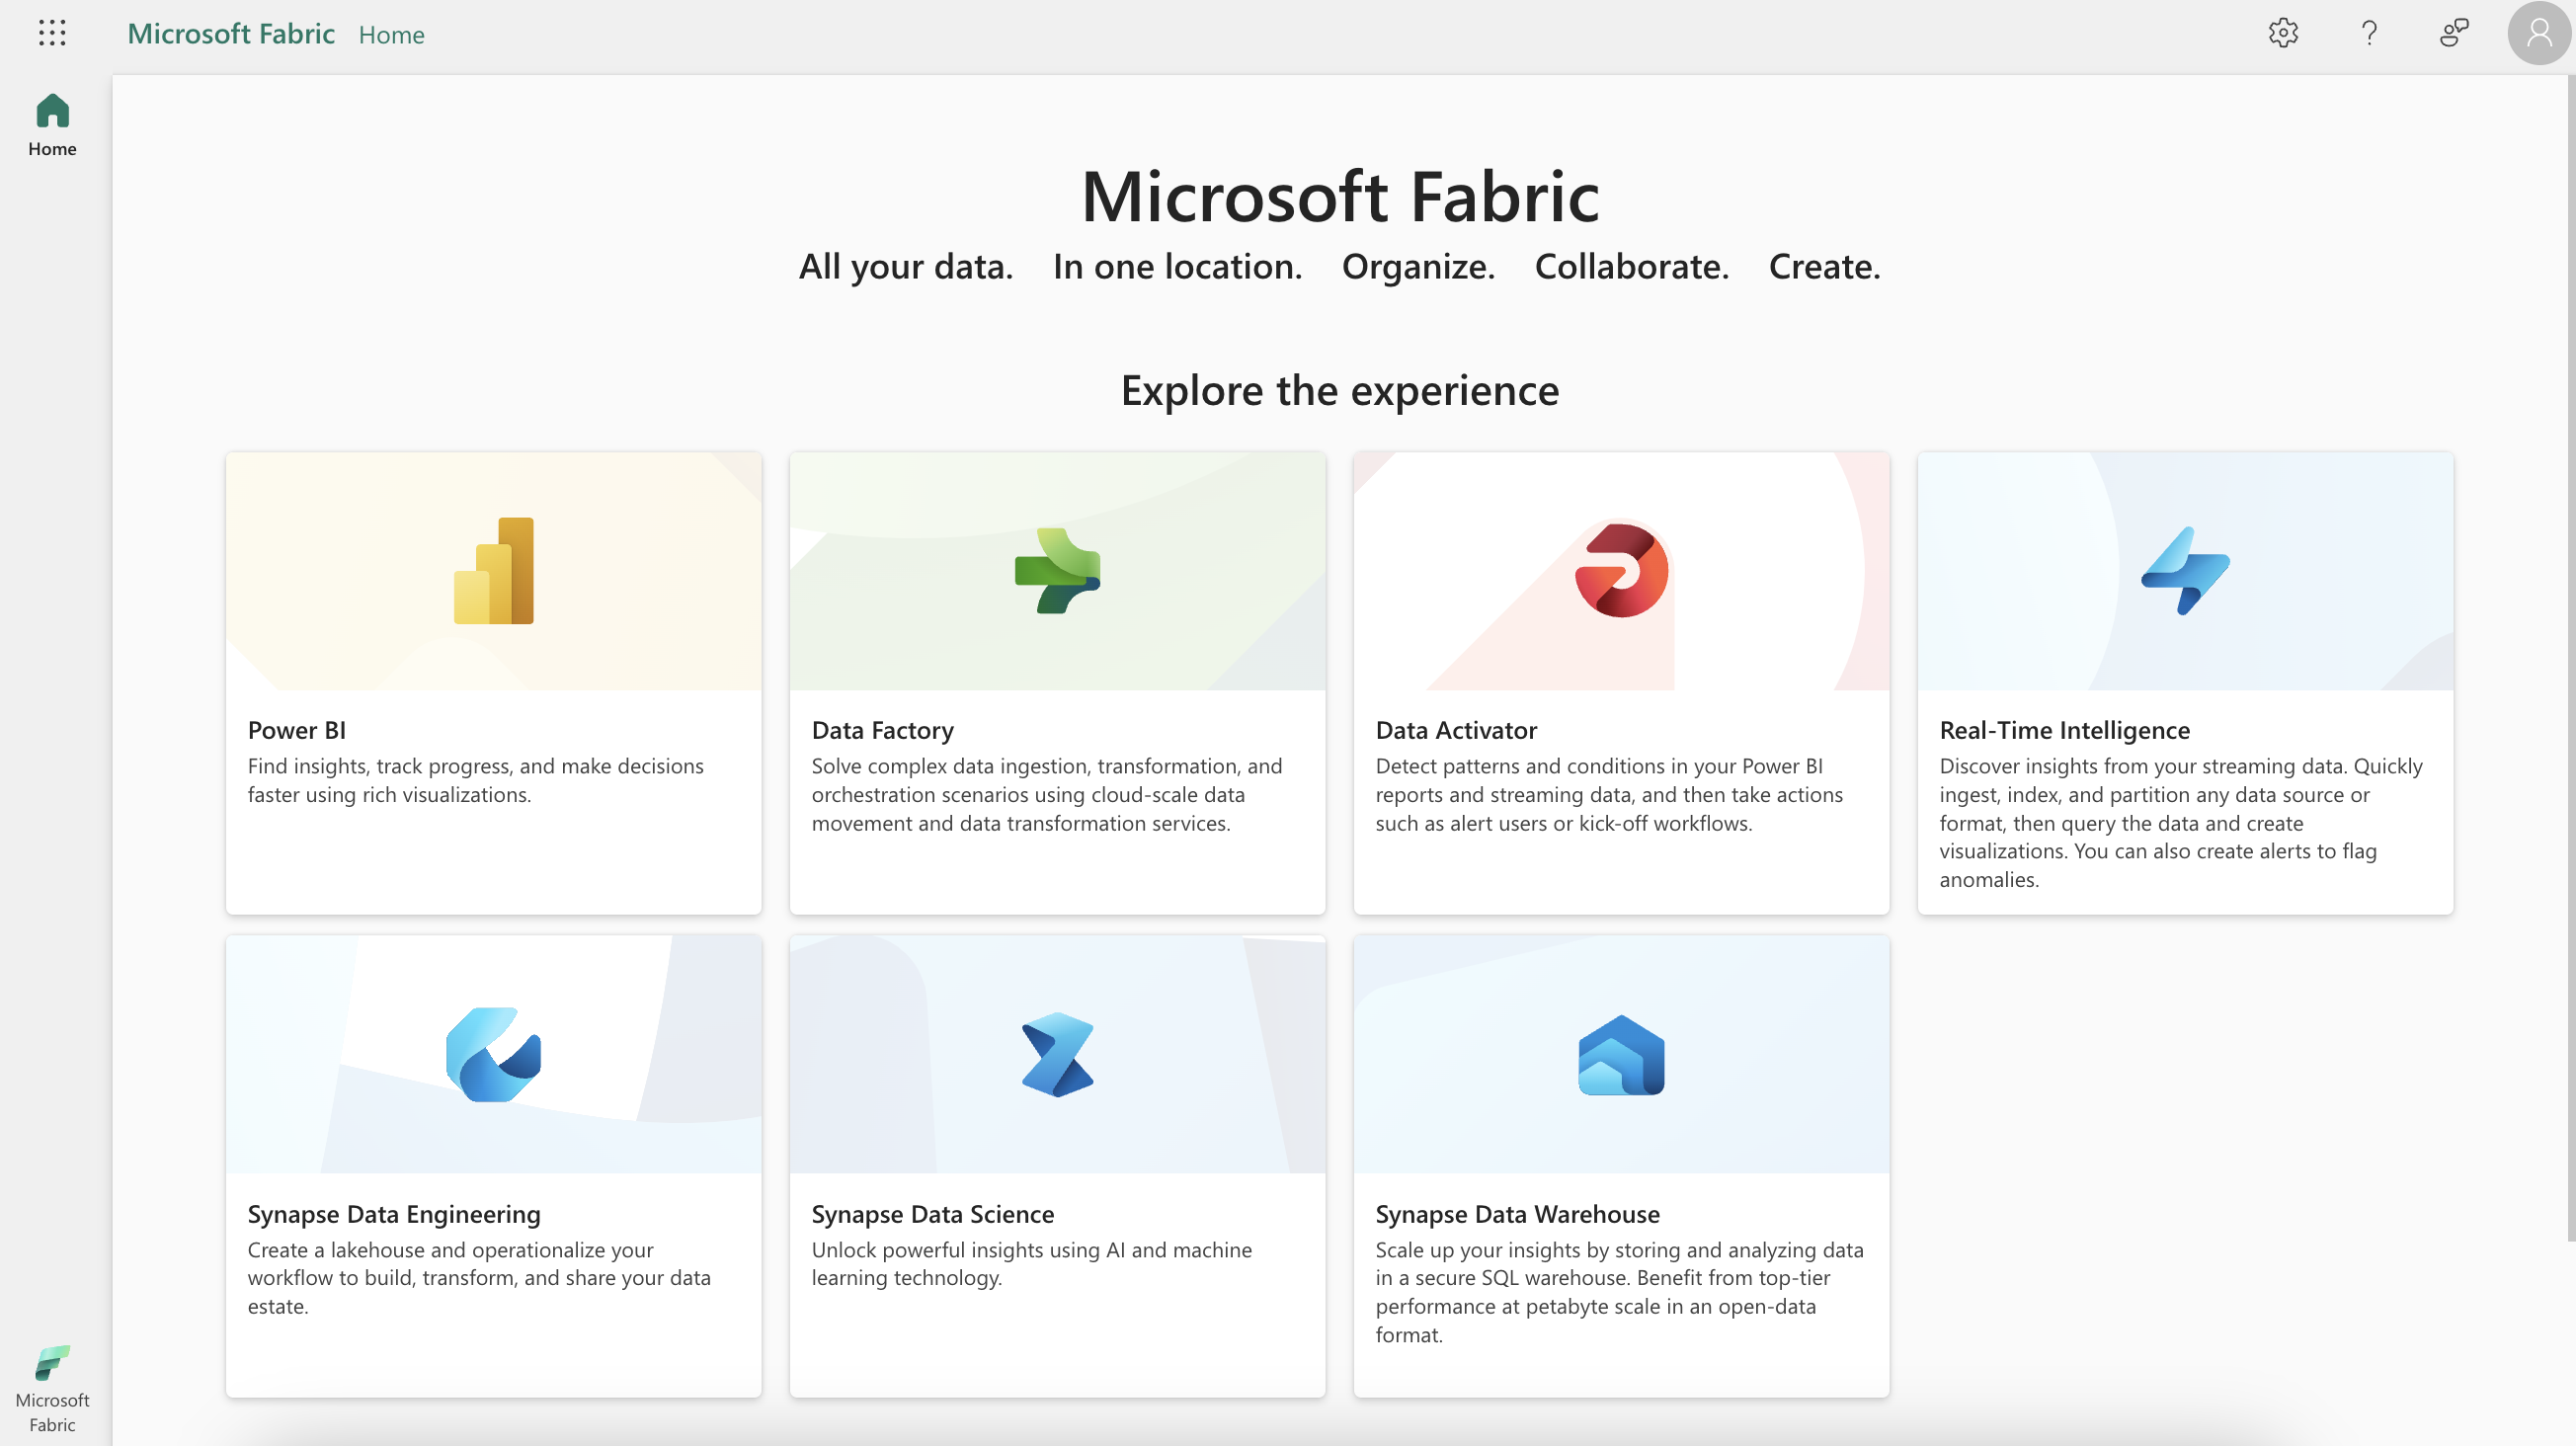This screenshot has height=1446, width=2576.
Task: Click the Power BI description text
Action: coord(475,780)
